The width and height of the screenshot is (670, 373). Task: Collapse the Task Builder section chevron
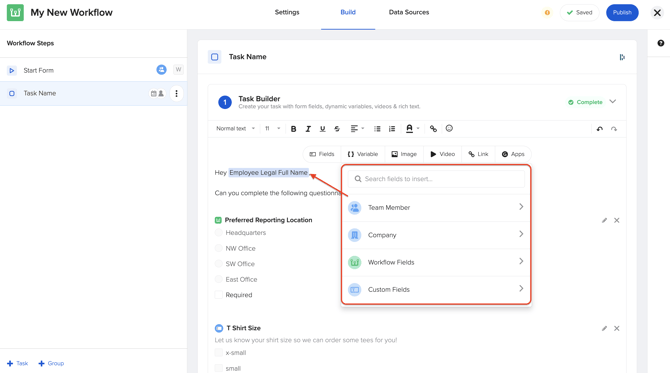click(613, 102)
